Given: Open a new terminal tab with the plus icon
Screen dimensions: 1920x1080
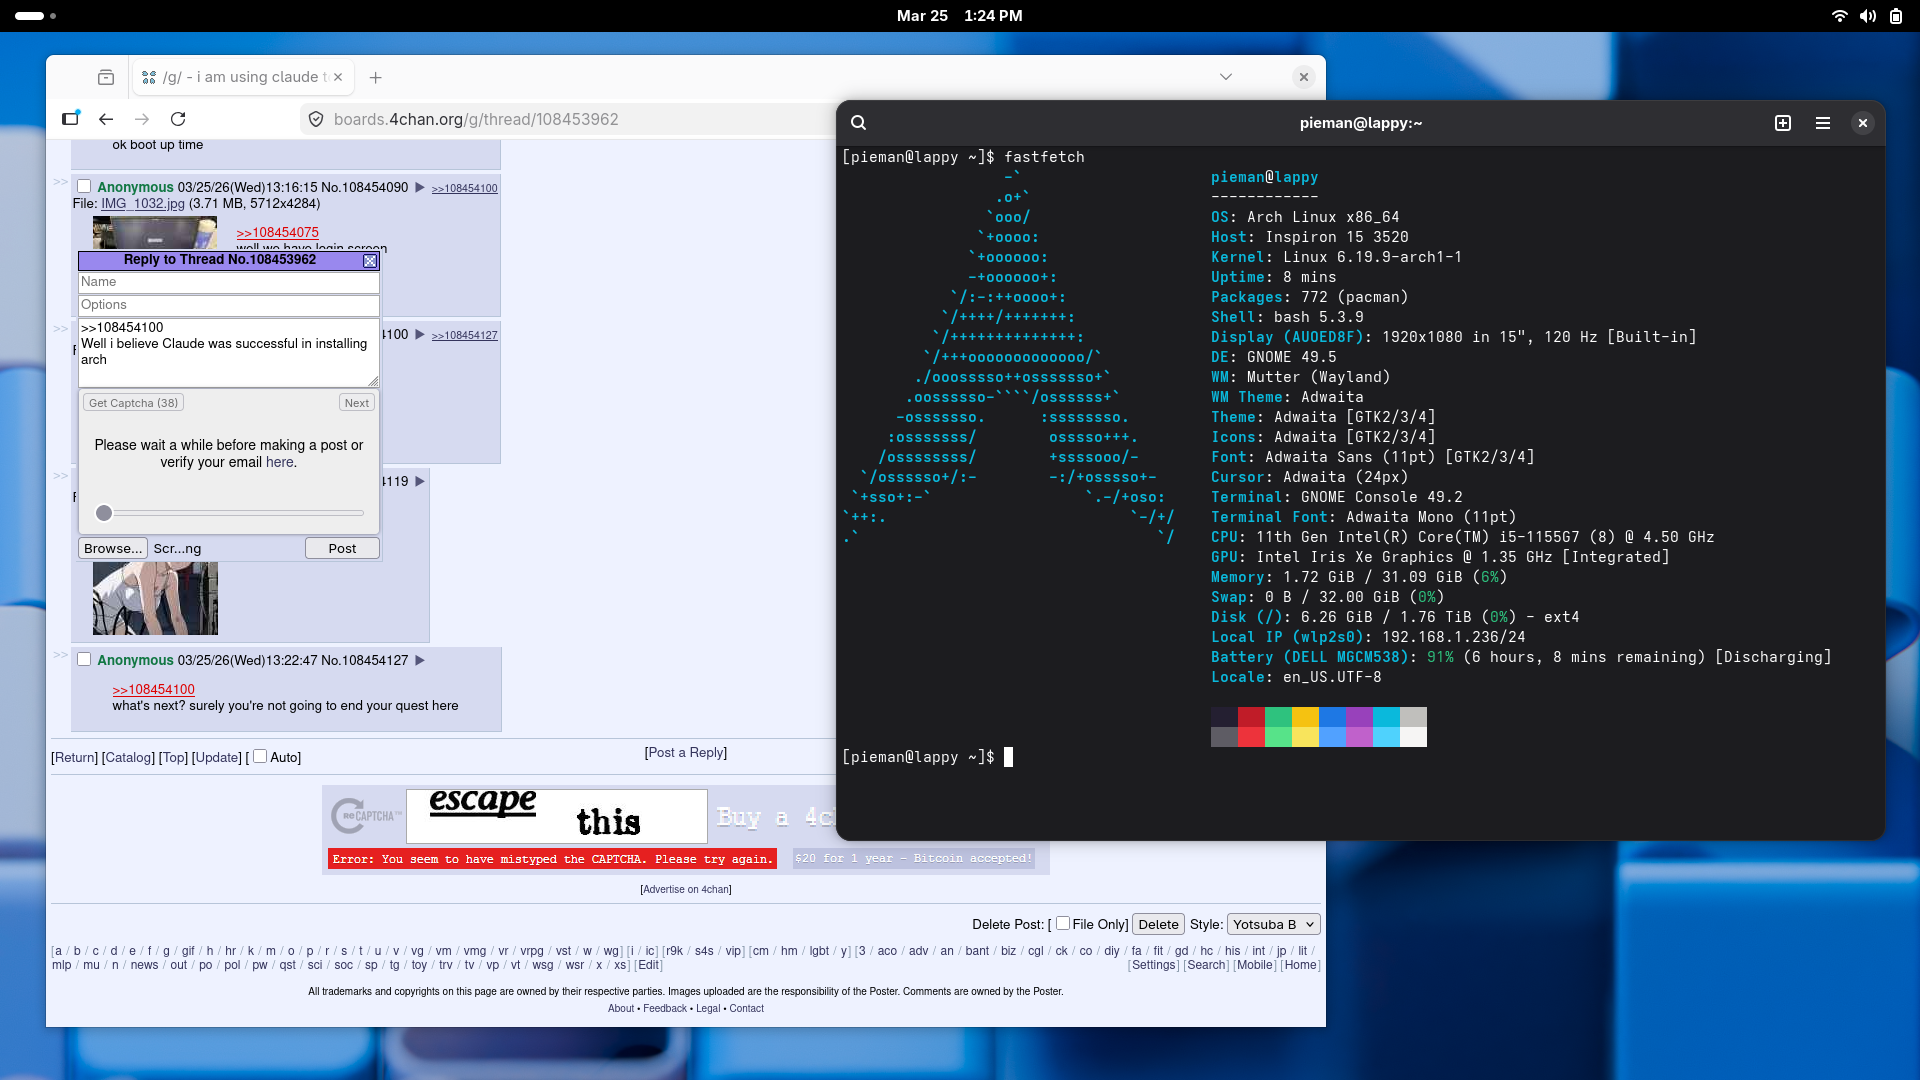Looking at the screenshot, I should pyautogui.click(x=1782, y=123).
